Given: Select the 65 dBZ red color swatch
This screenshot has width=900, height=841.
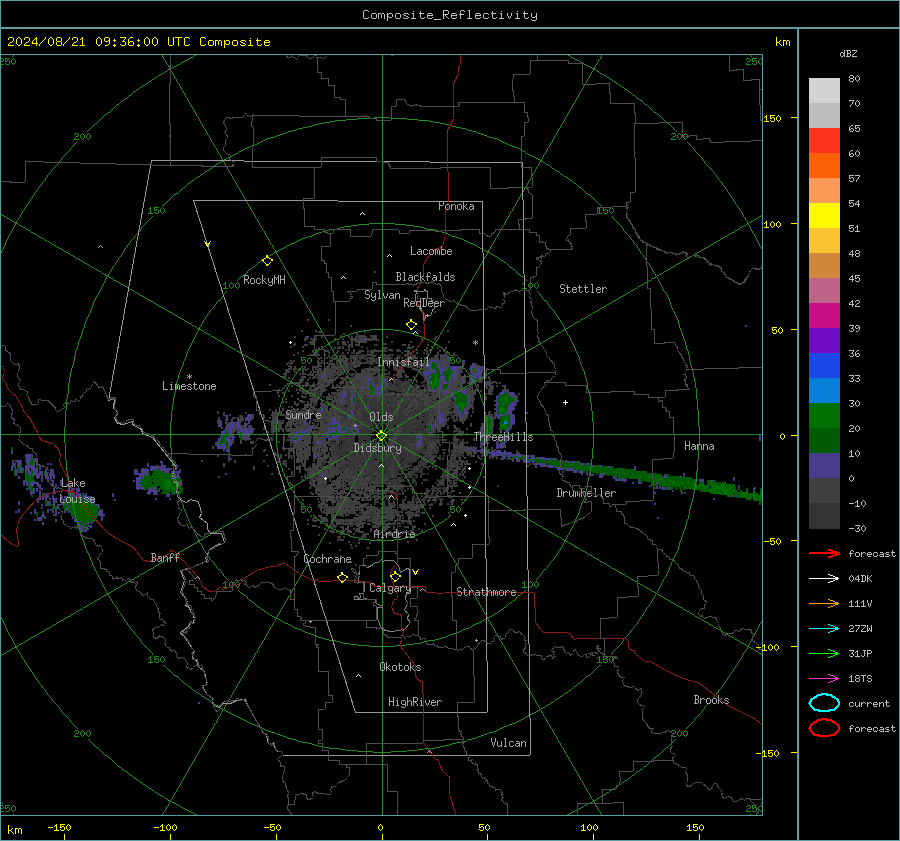Looking at the screenshot, I should point(824,141).
